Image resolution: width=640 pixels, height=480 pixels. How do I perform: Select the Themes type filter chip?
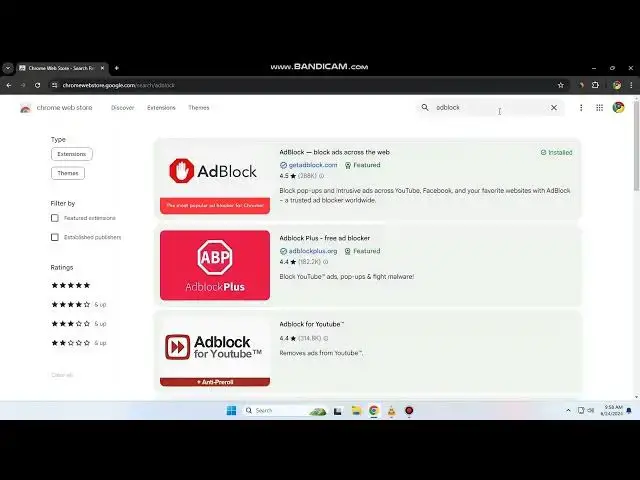(68, 173)
